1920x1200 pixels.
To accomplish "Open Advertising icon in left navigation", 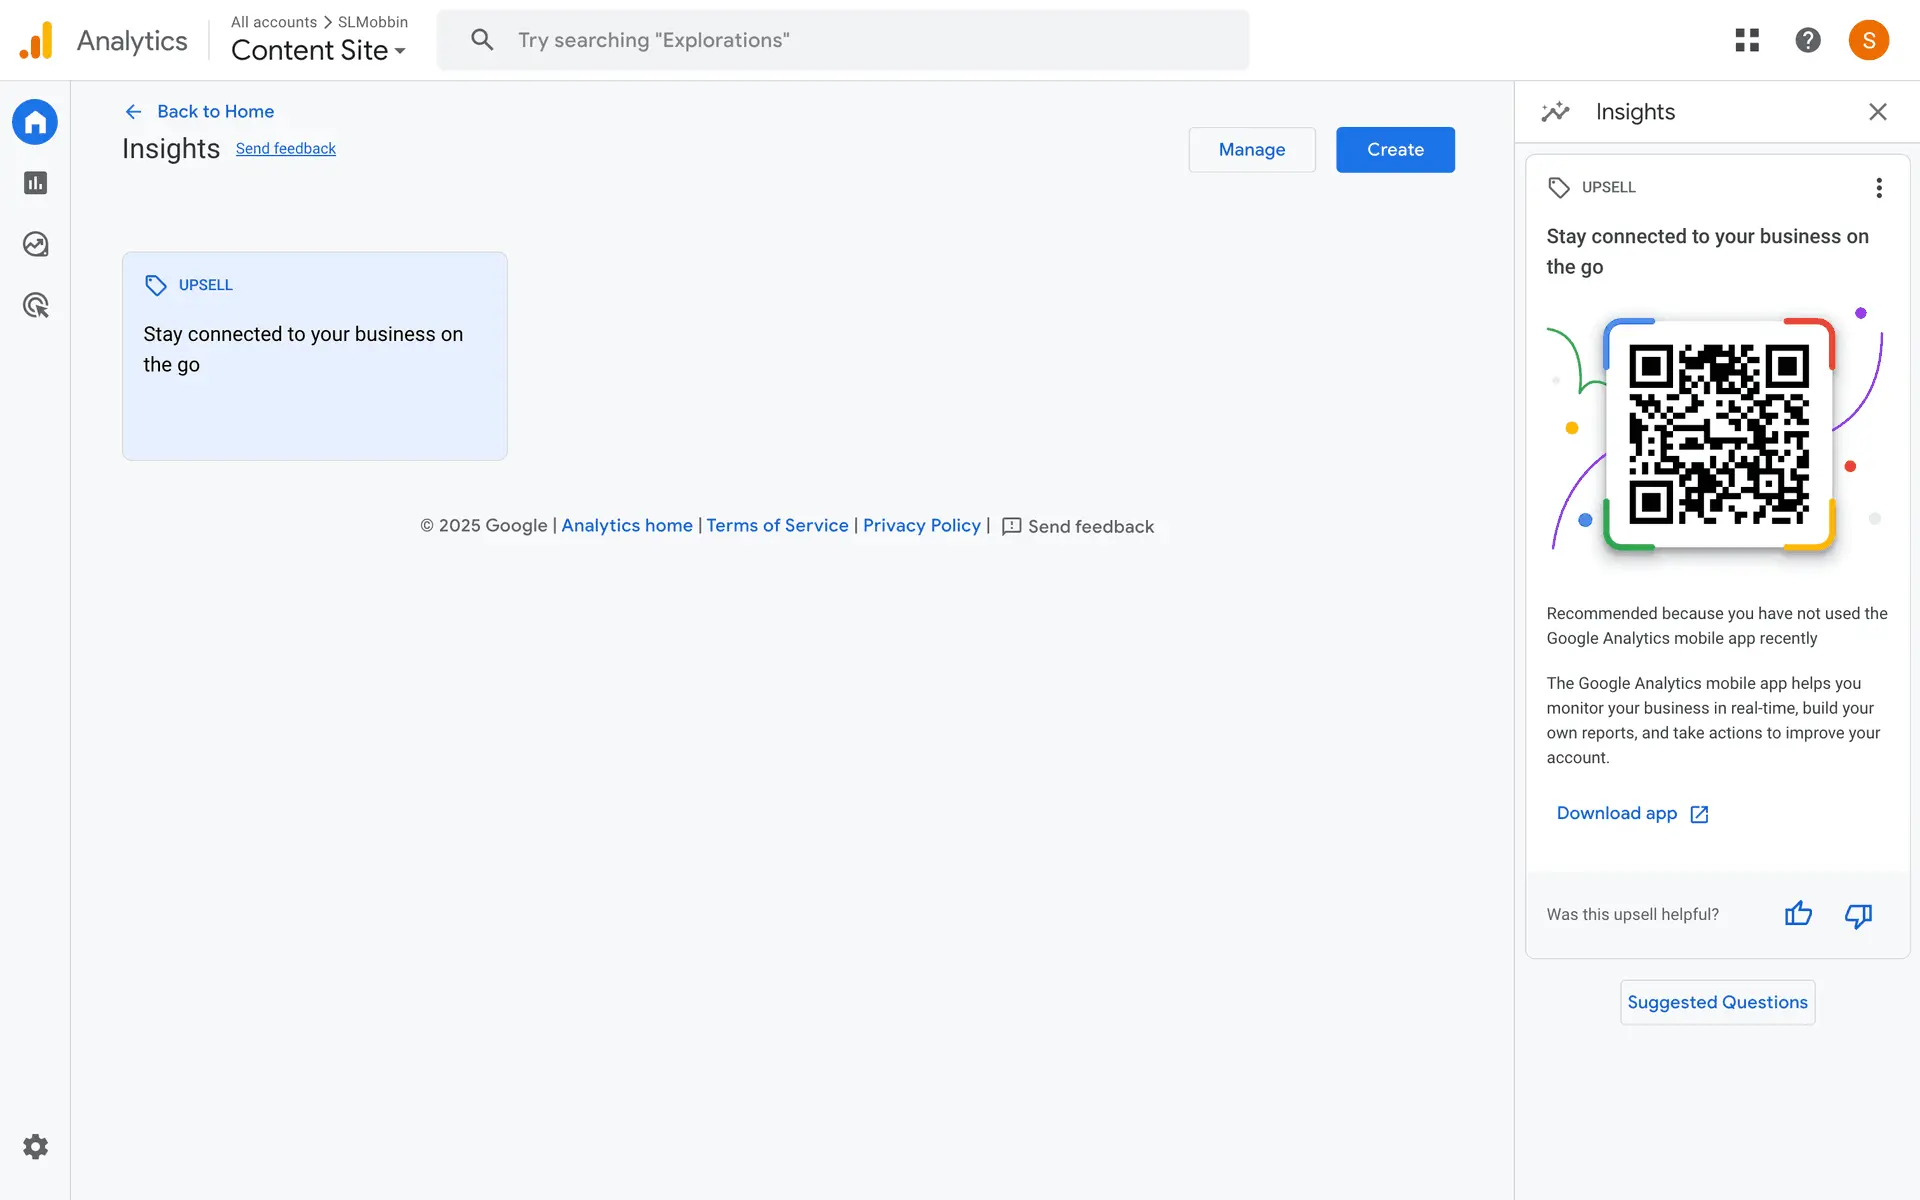I will coord(35,305).
